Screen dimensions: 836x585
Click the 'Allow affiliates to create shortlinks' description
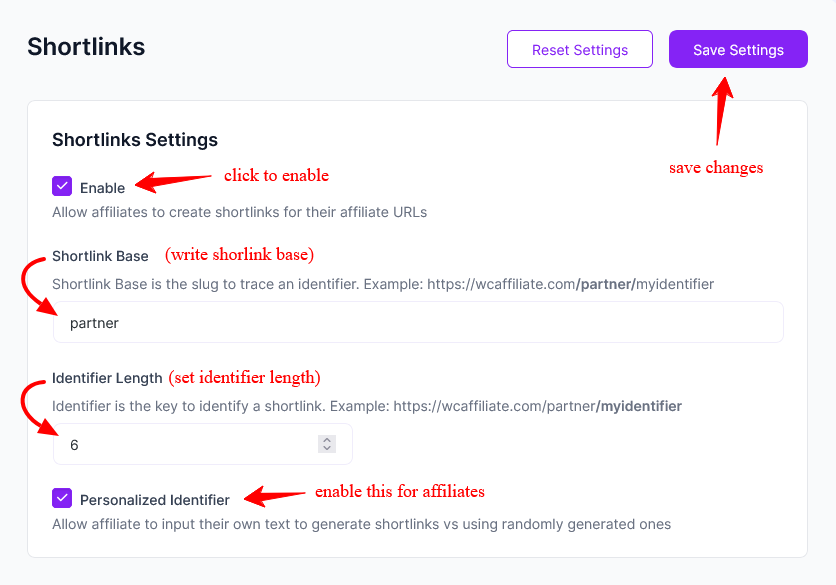[x=240, y=212]
